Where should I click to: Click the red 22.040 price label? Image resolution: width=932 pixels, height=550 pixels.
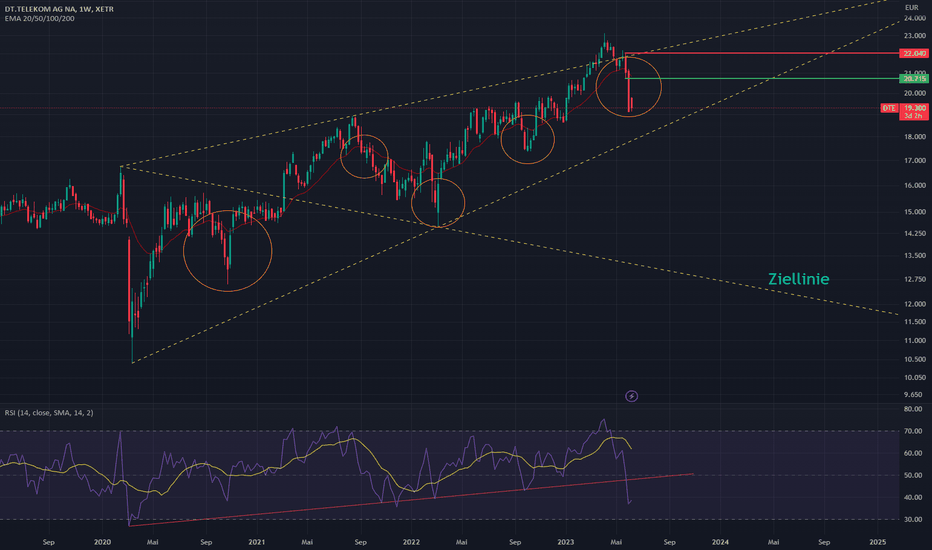[x=915, y=54]
